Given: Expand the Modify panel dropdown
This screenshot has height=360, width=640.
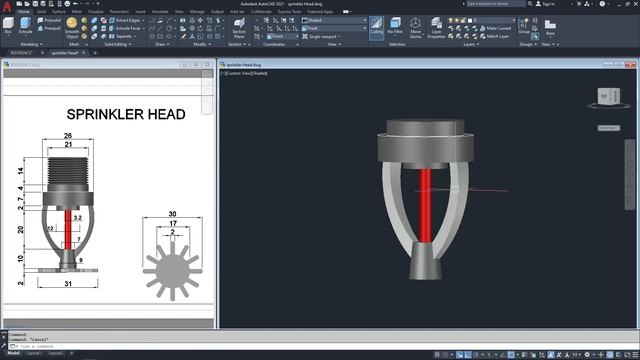Looking at the screenshot, I should (x=202, y=44).
